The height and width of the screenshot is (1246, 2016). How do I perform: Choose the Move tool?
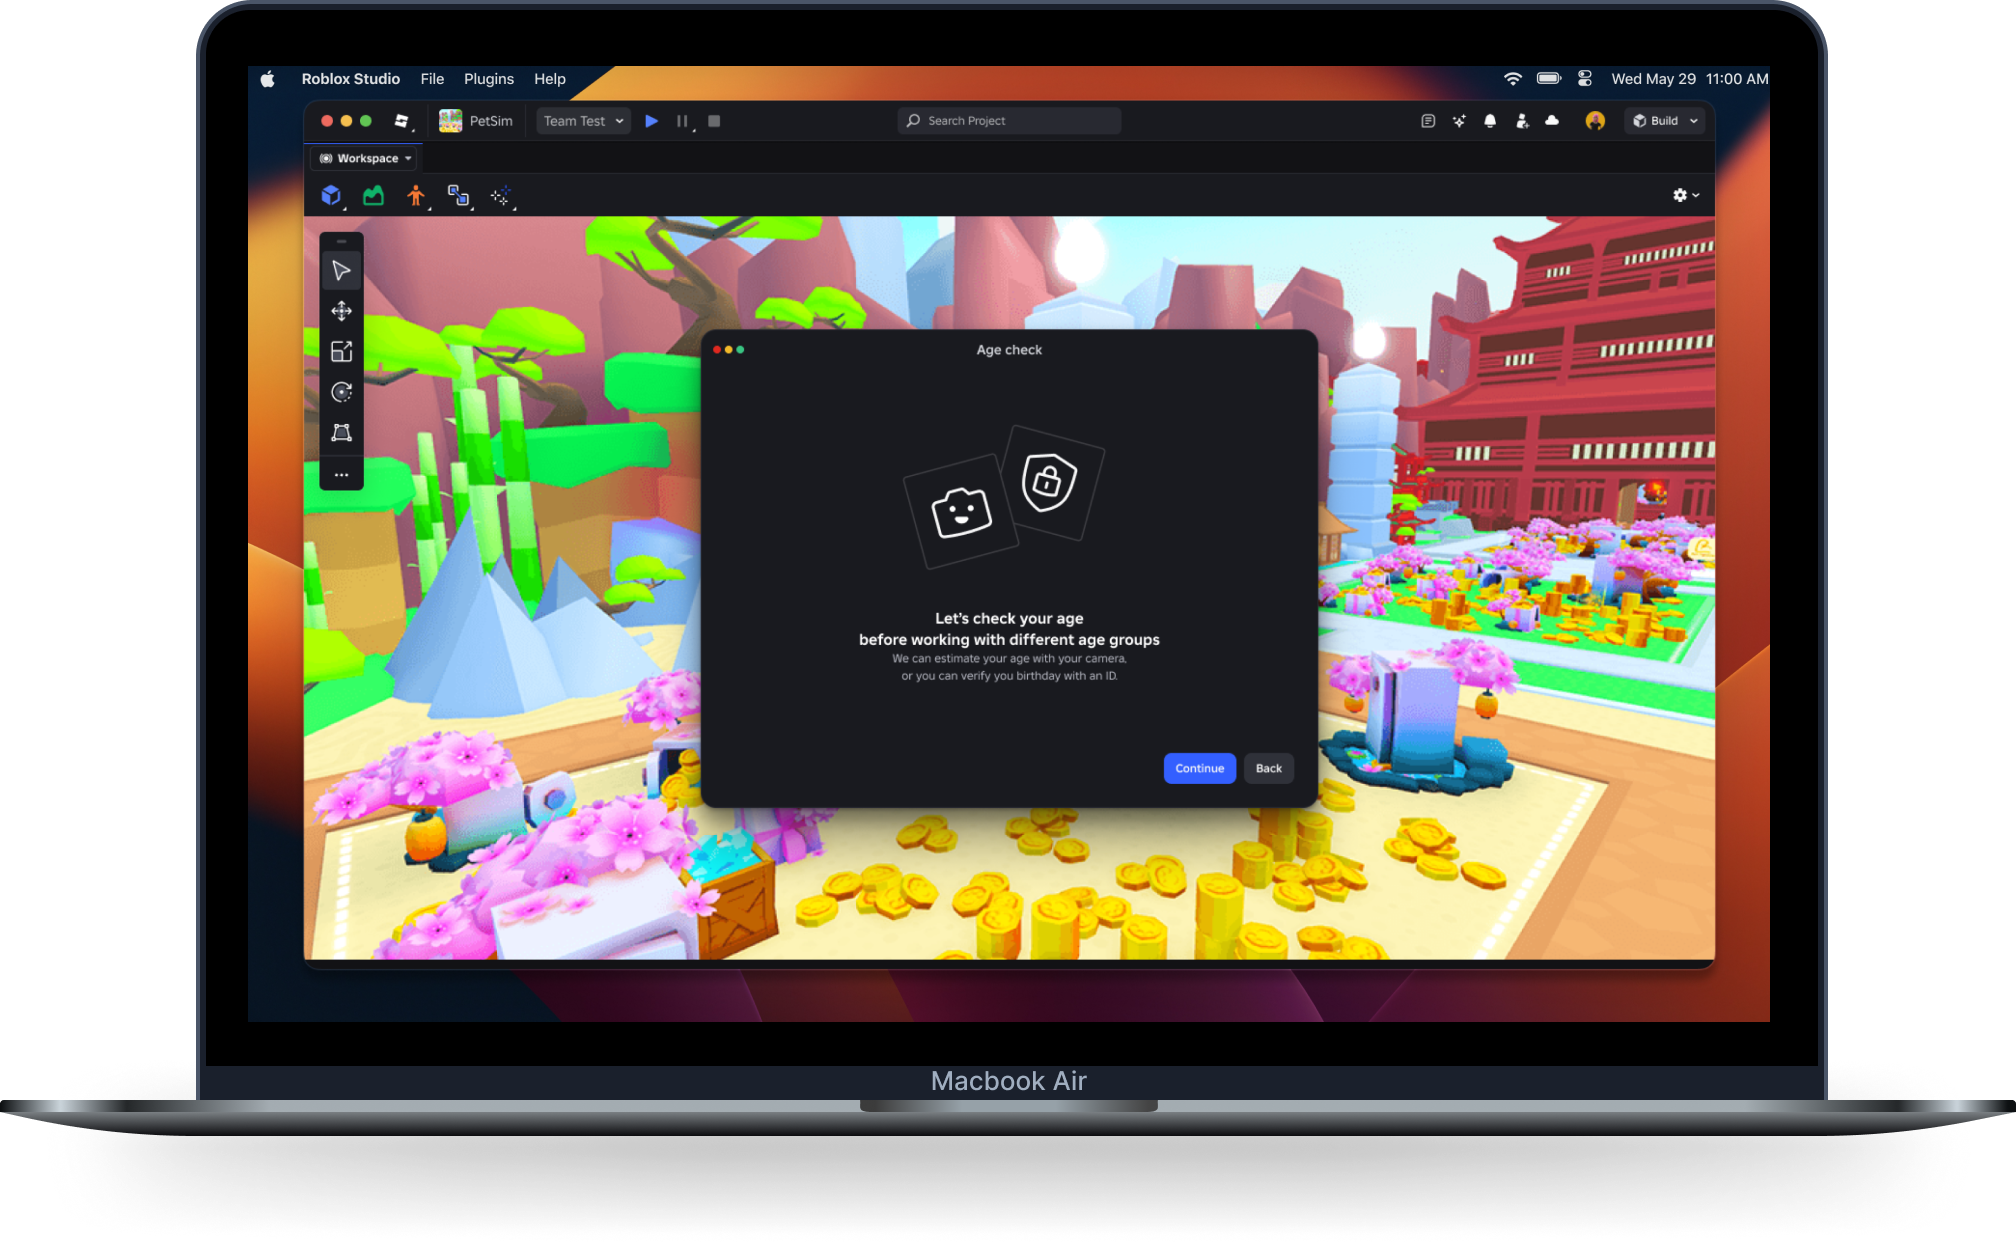[341, 311]
